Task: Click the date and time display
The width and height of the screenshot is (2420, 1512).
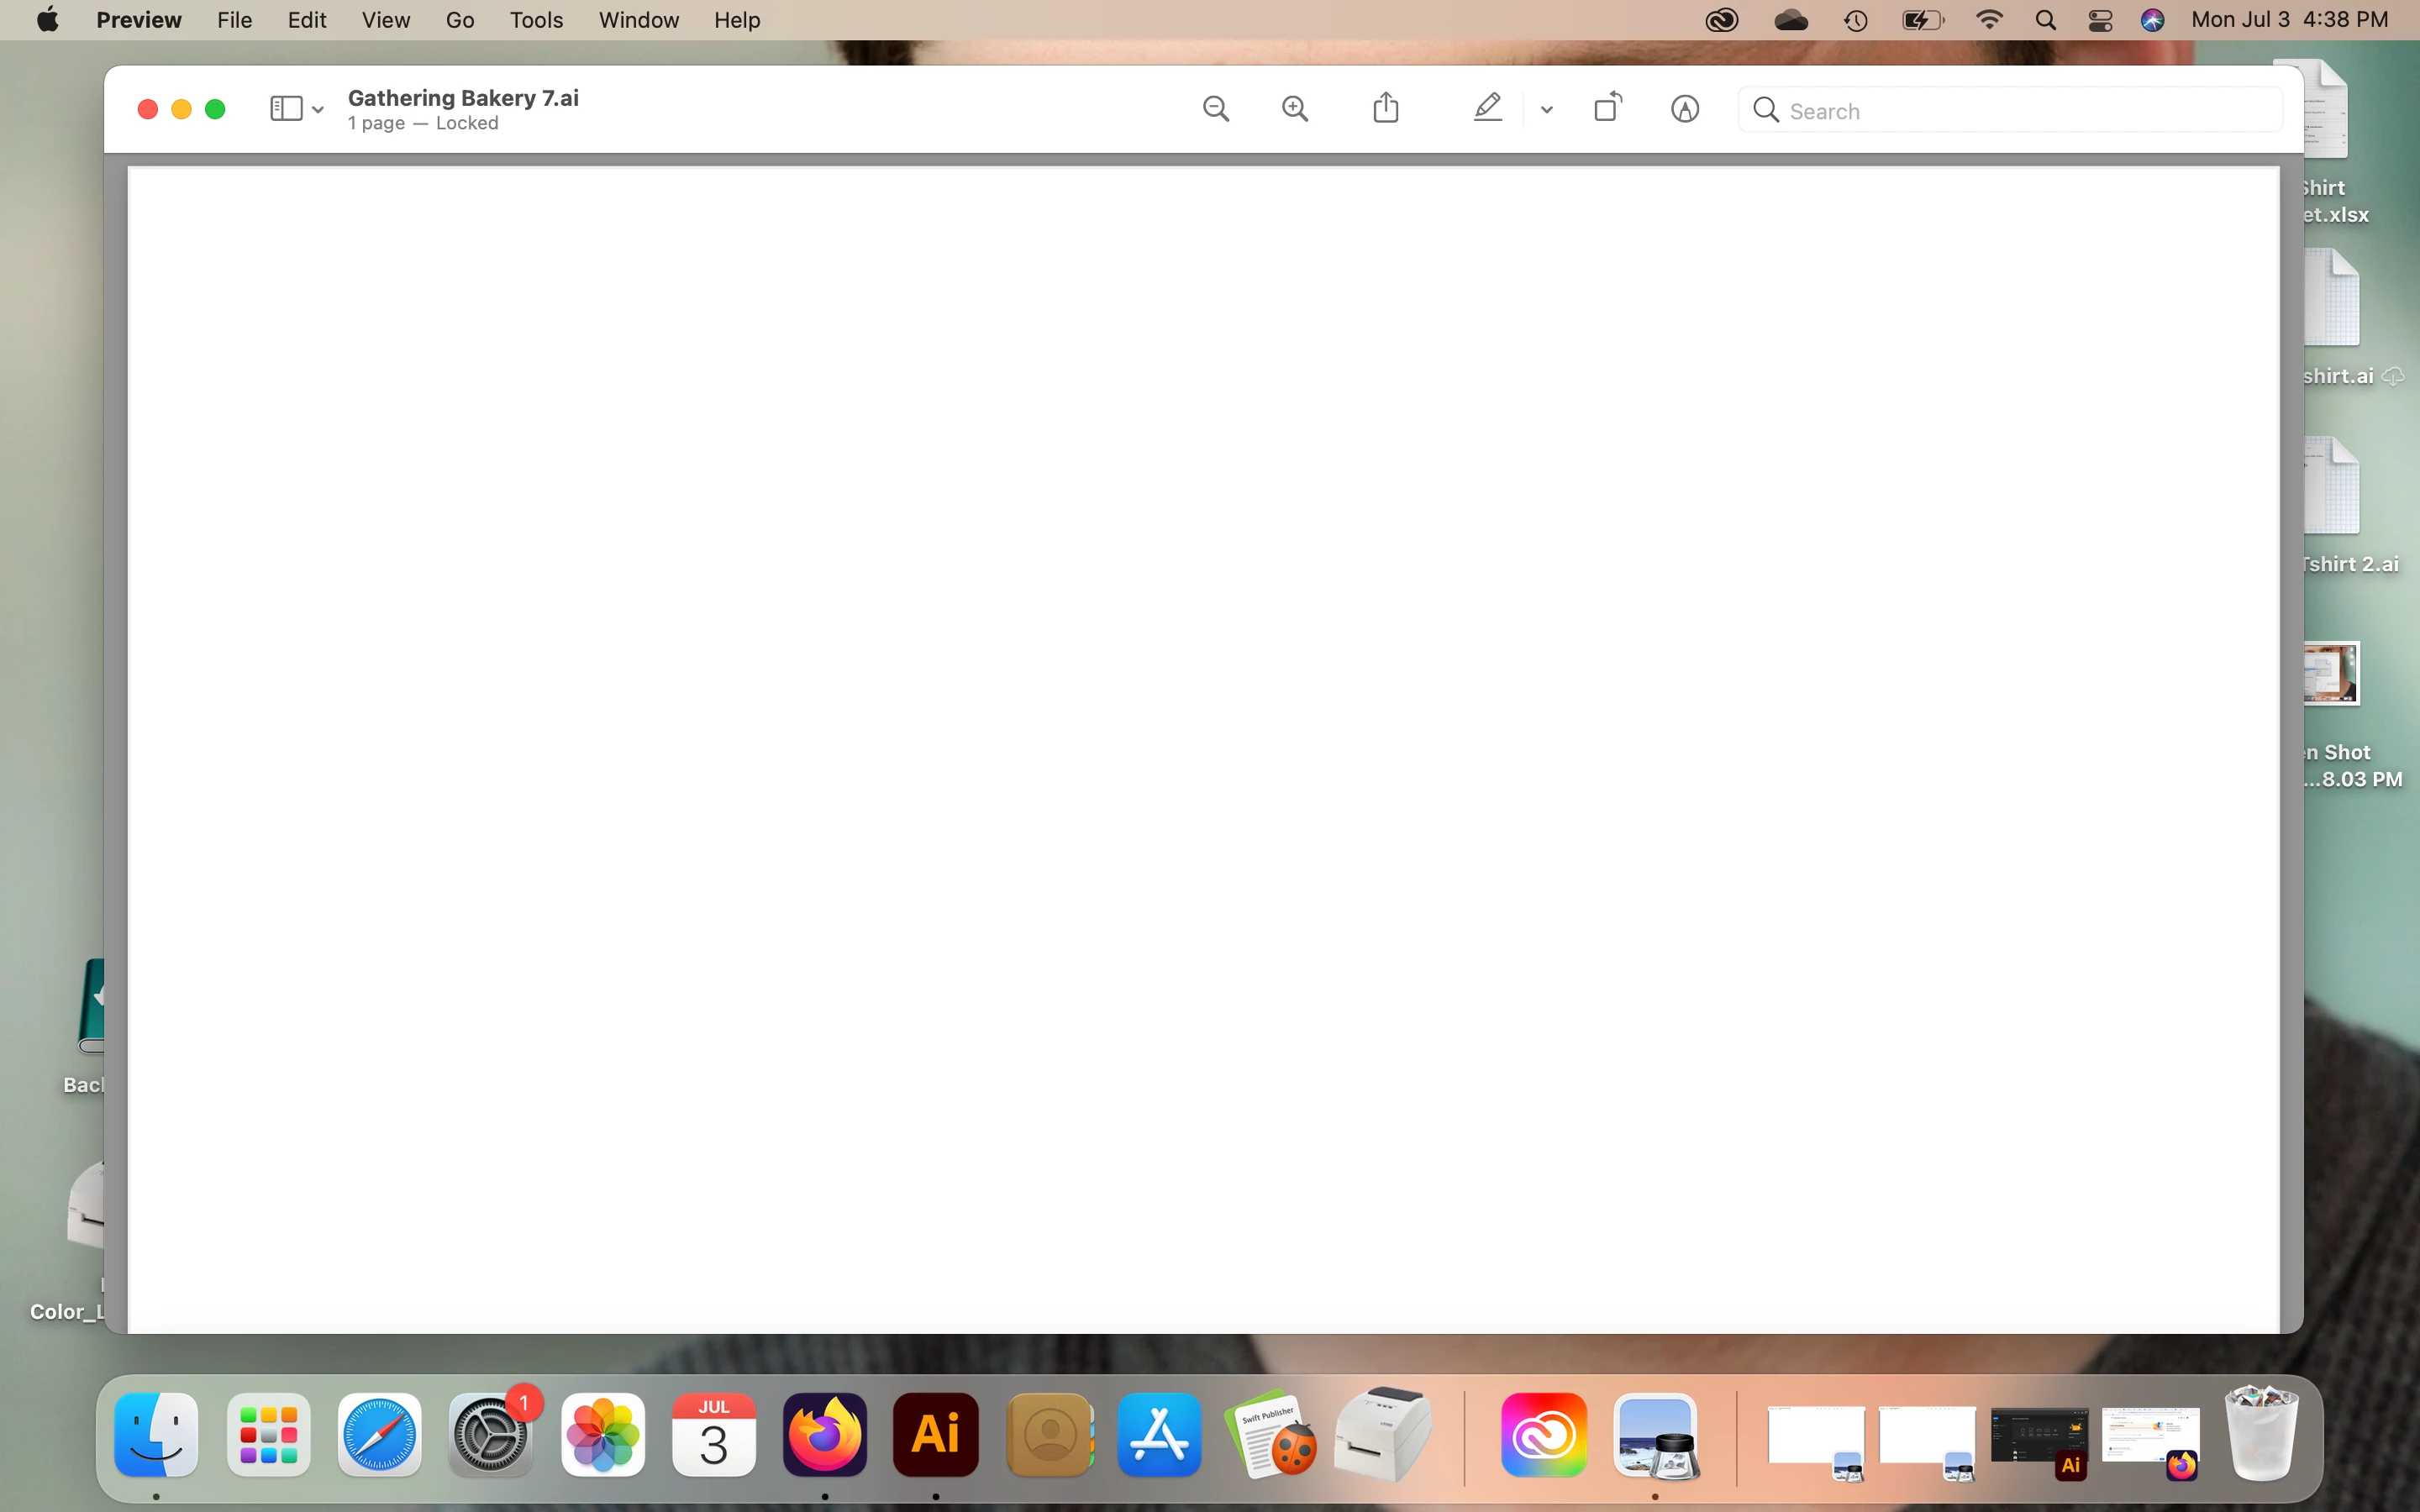Action: click(2289, 20)
